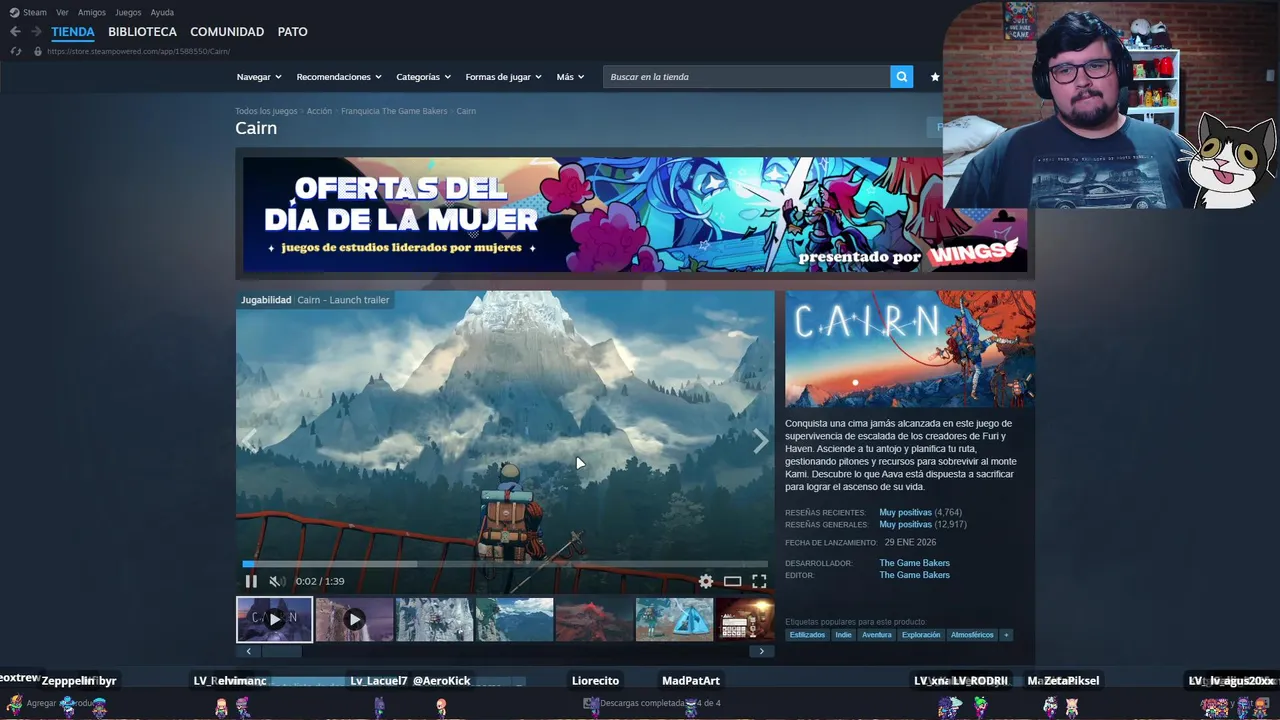Screen dimensions: 1280x720
Task: Enter fullscreen on the trailer
Action: (x=759, y=581)
